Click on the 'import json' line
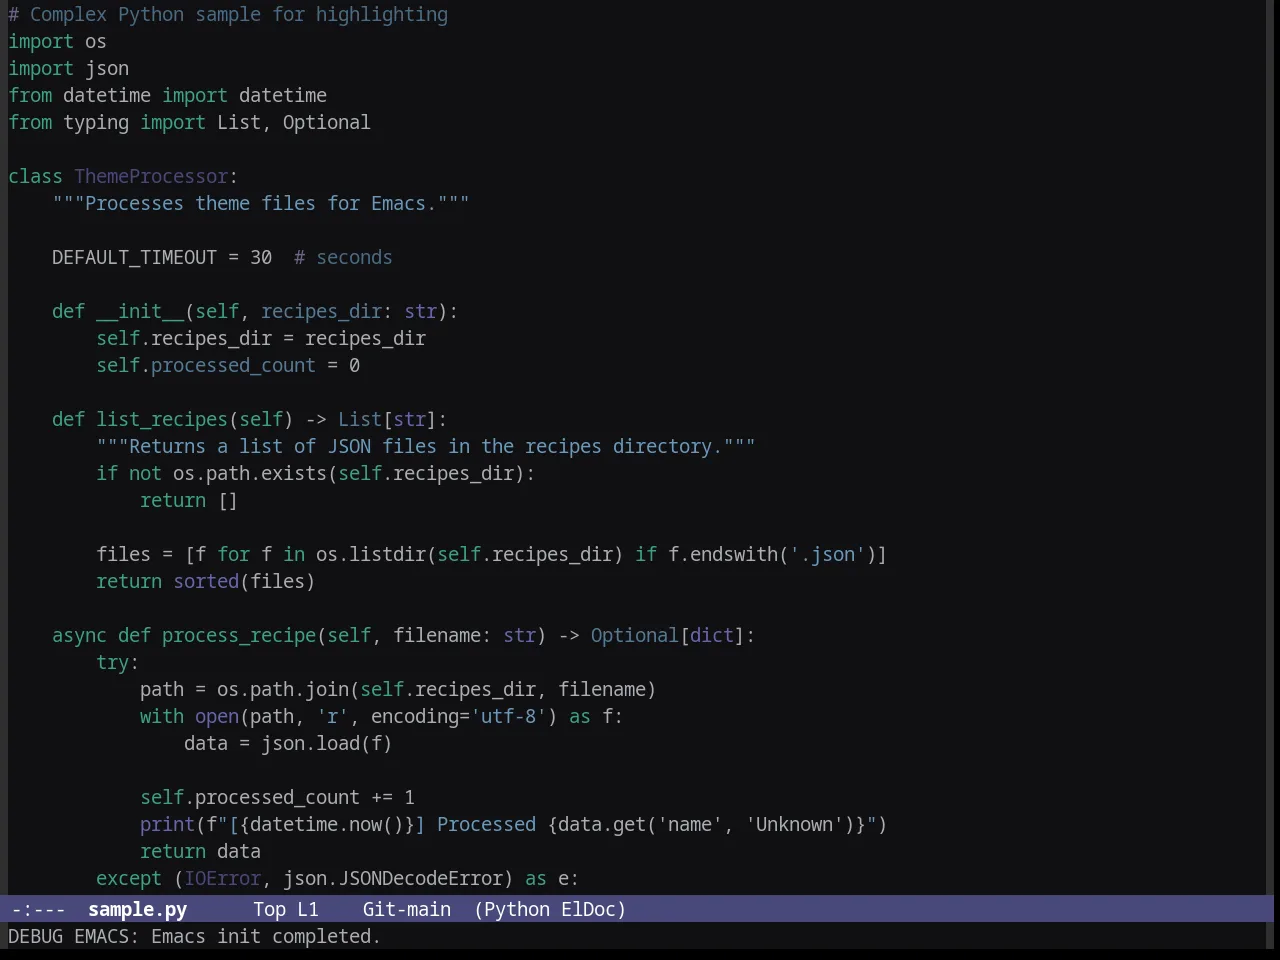The height and width of the screenshot is (960, 1280). tap(68, 68)
